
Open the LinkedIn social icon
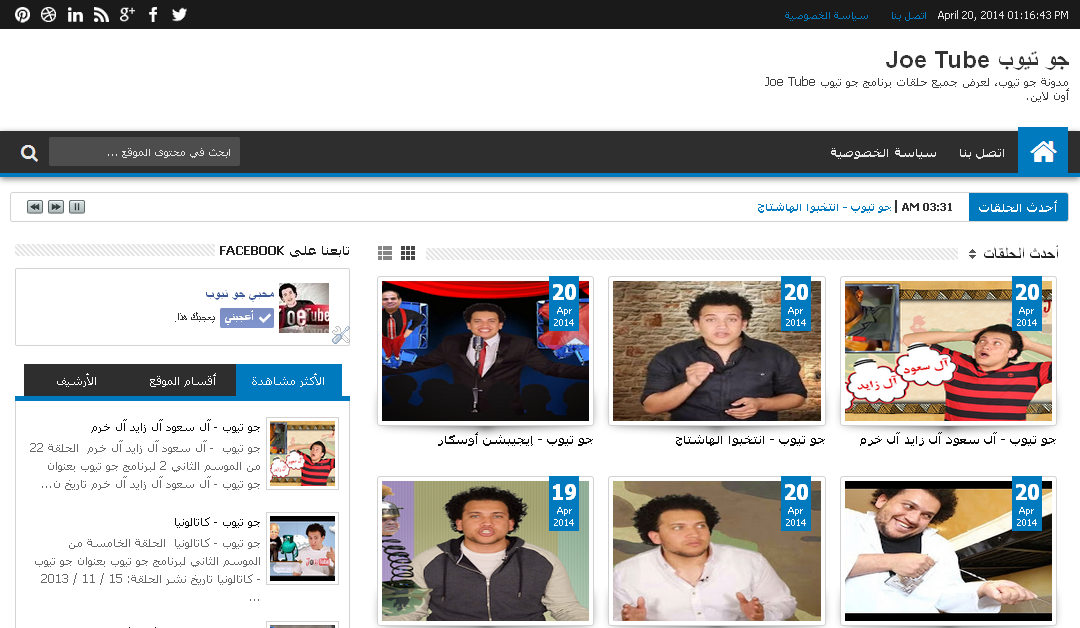[x=75, y=14]
